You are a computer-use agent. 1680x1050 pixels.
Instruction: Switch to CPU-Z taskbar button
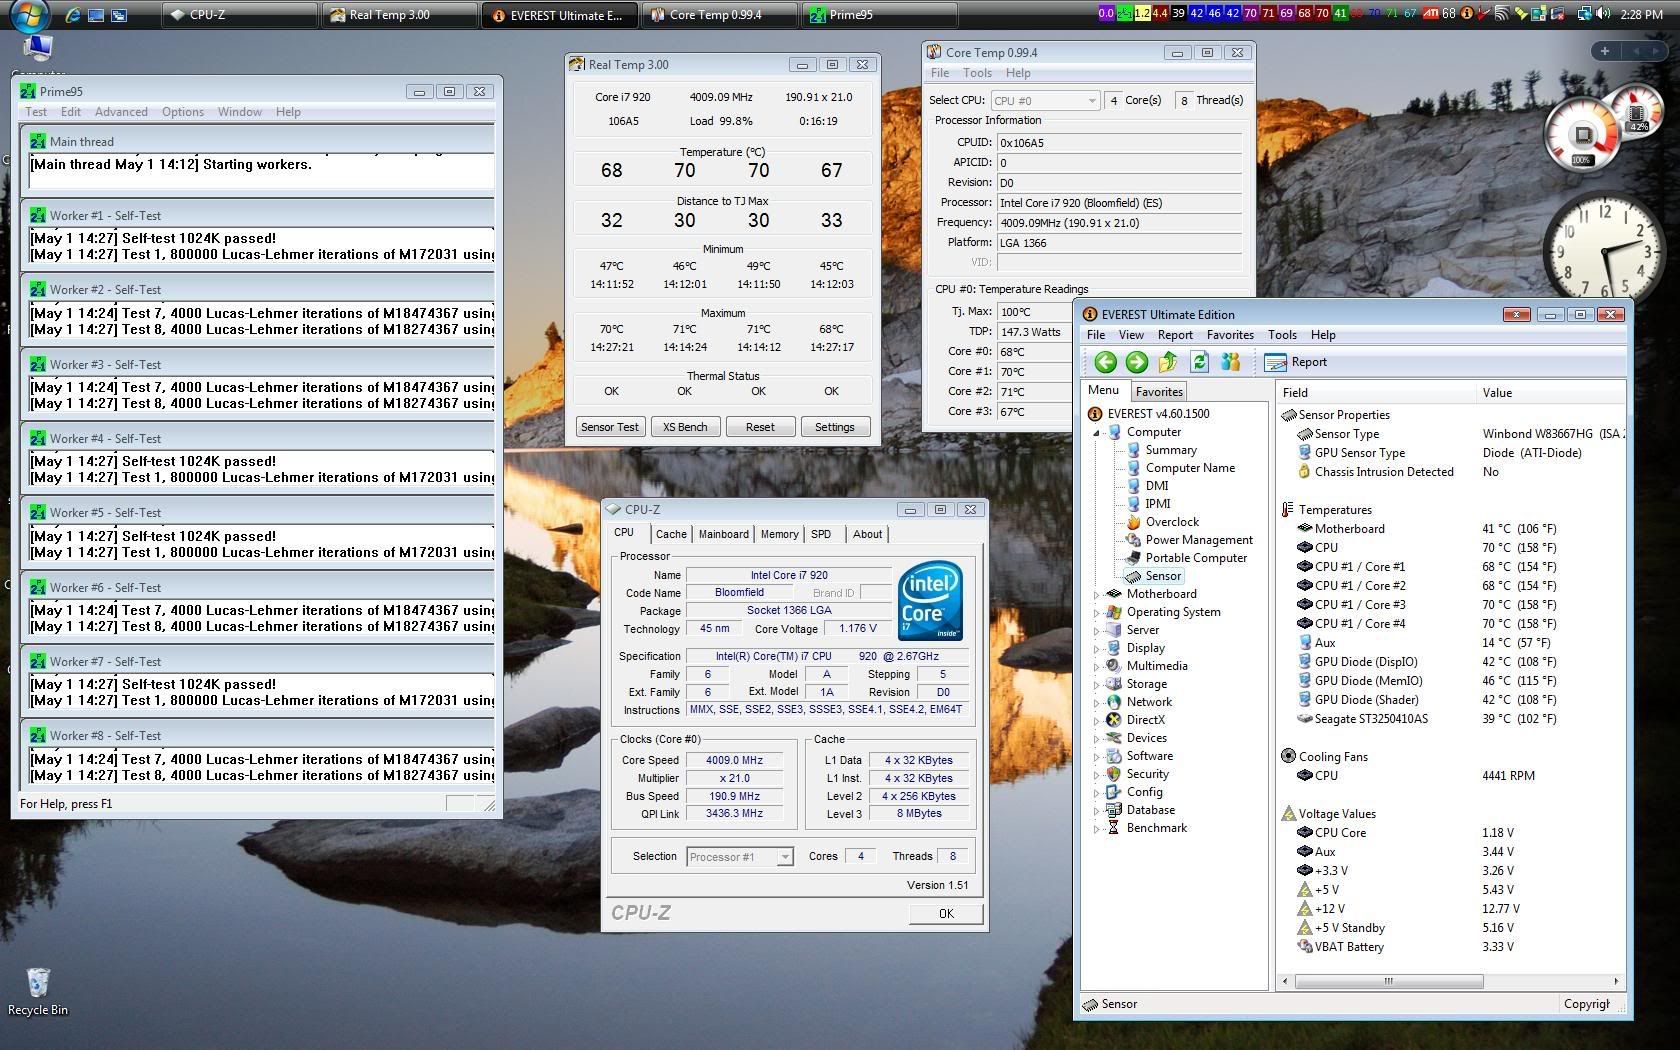click(x=240, y=15)
